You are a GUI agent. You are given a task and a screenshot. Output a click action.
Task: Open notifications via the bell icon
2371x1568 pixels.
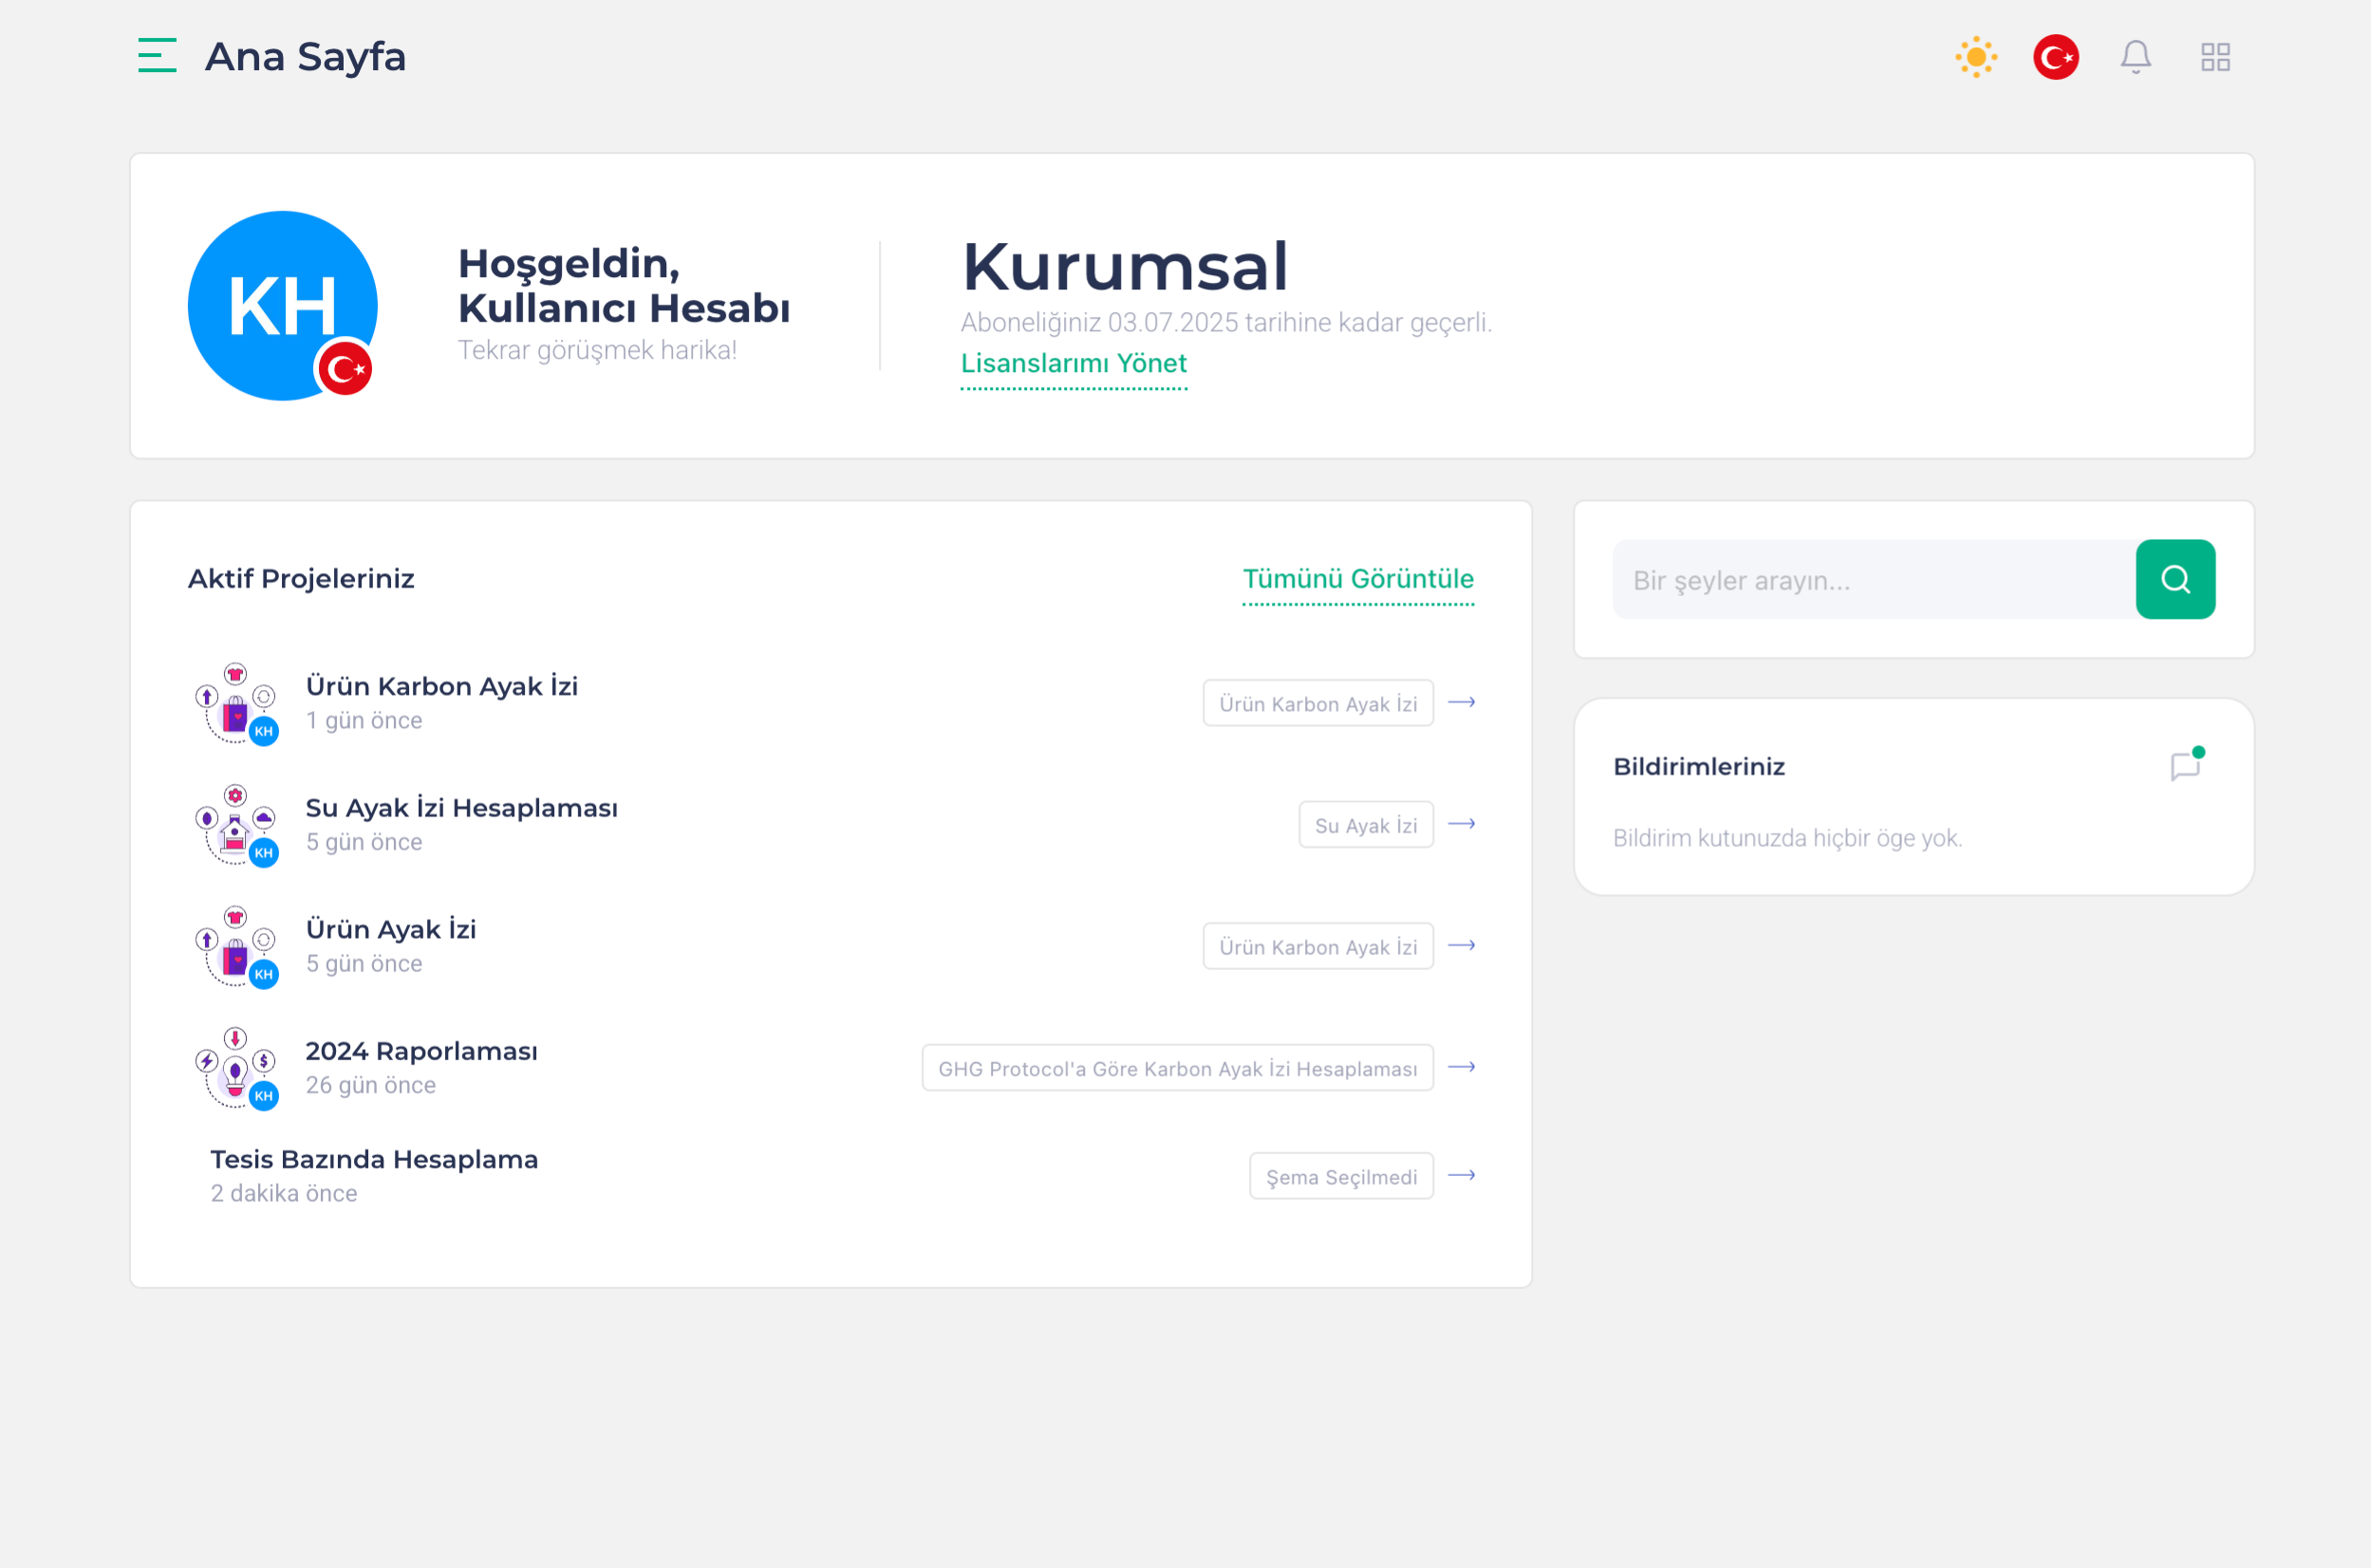[2135, 57]
